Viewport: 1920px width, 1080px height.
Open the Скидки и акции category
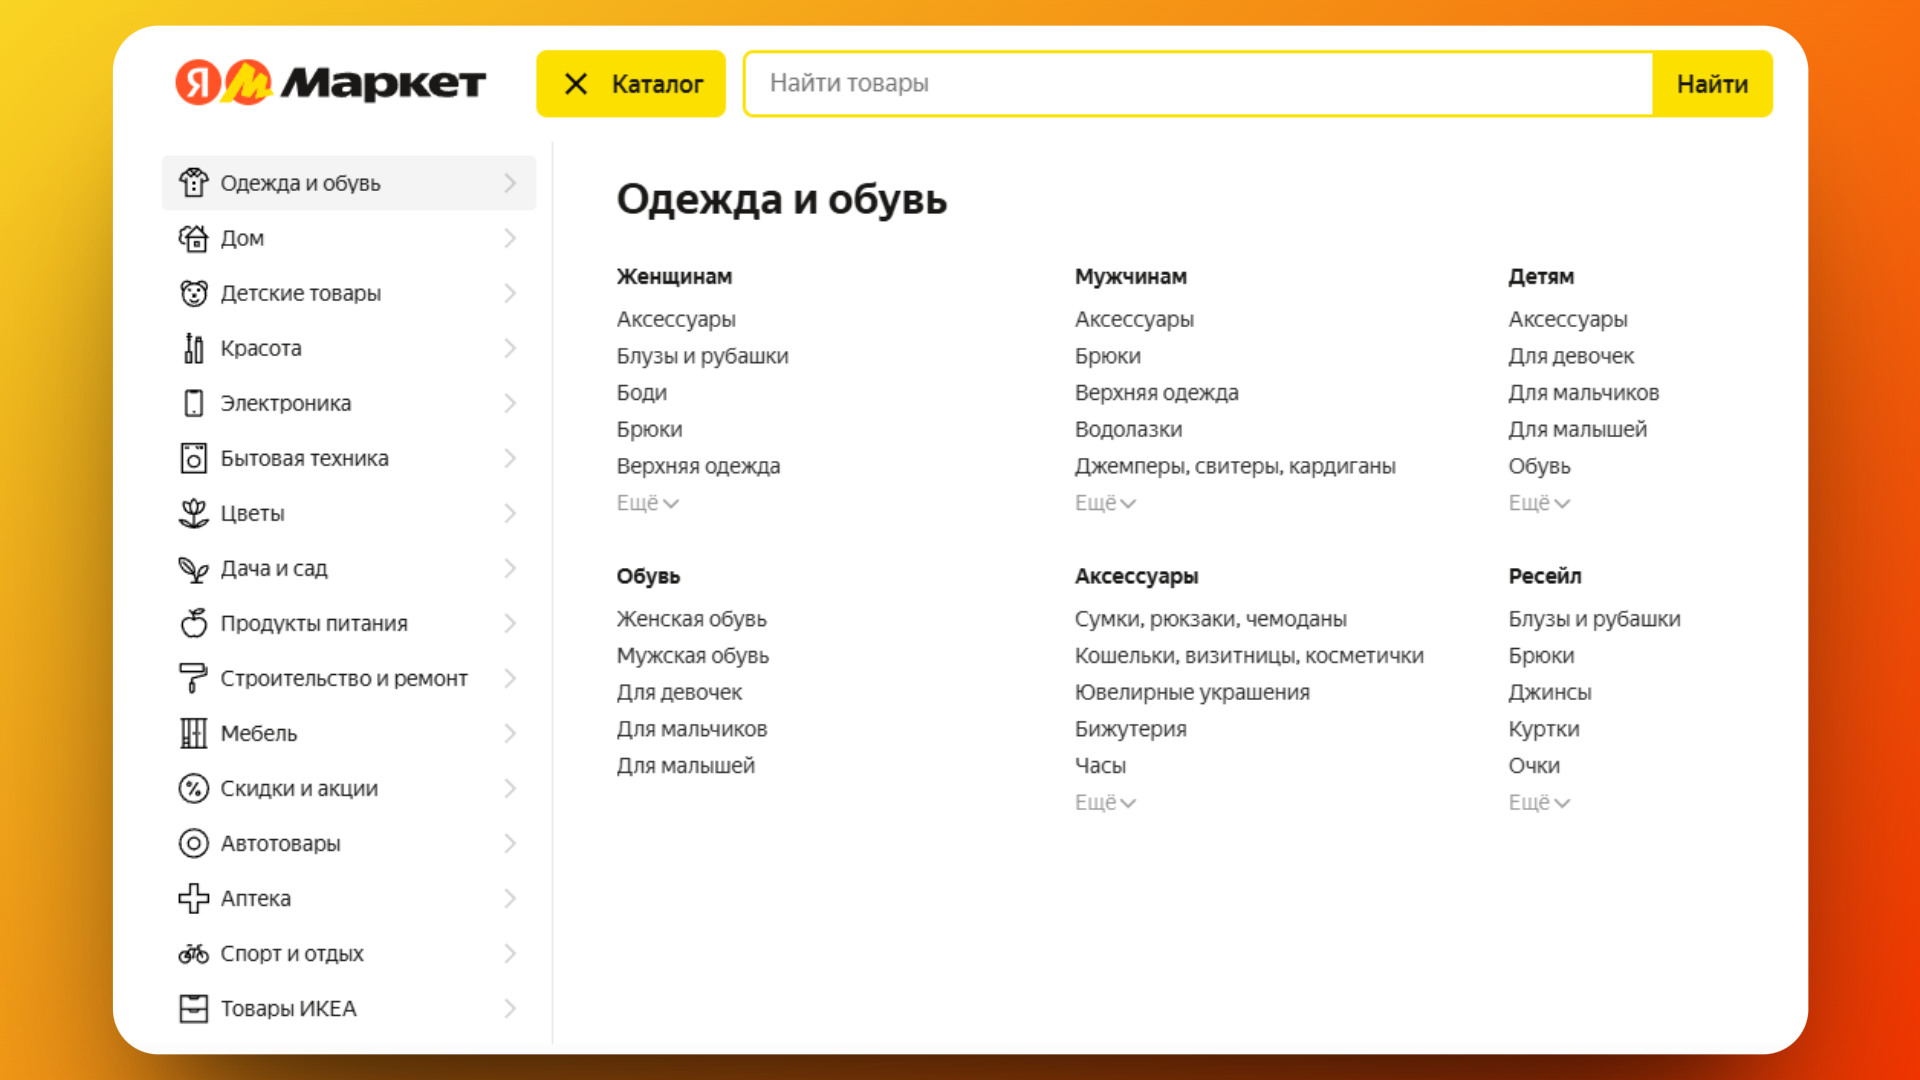pyautogui.click(x=298, y=788)
